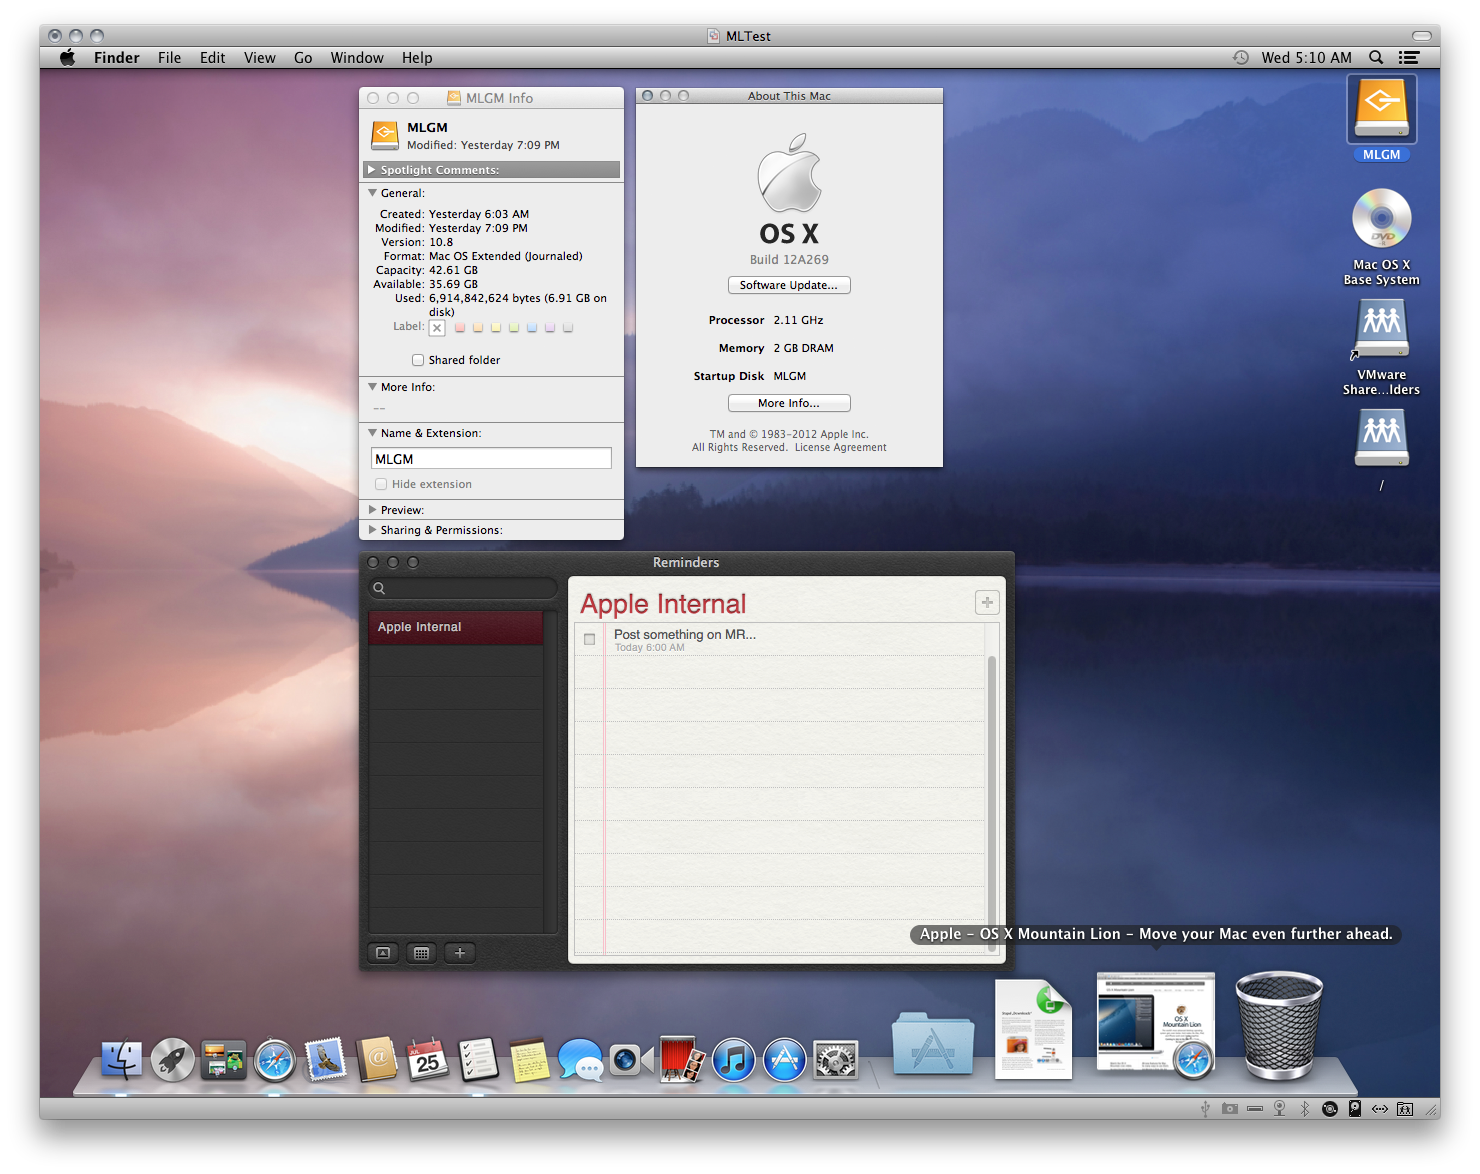The width and height of the screenshot is (1480, 1174).
Task: Add new reminder with plus button
Action: point(987,602)
